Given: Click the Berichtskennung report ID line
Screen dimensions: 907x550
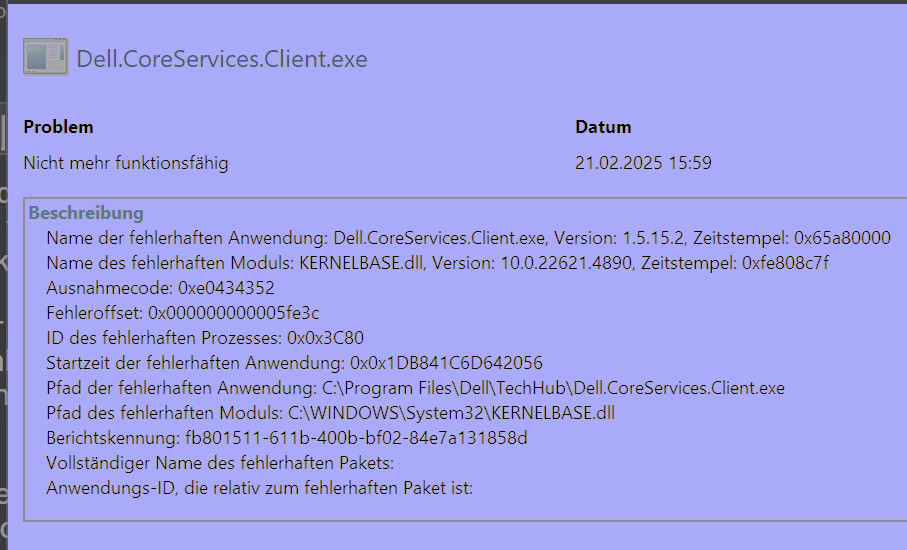Looking at the screenshot, I should 287,438.
